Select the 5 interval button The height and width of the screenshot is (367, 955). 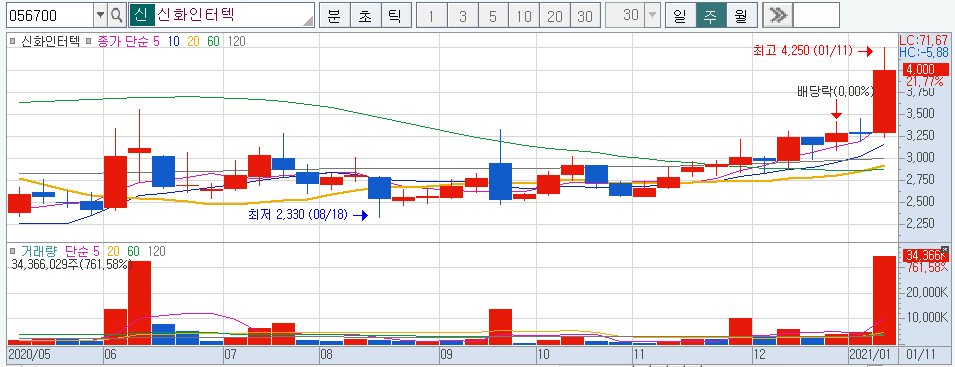point(493,16)
